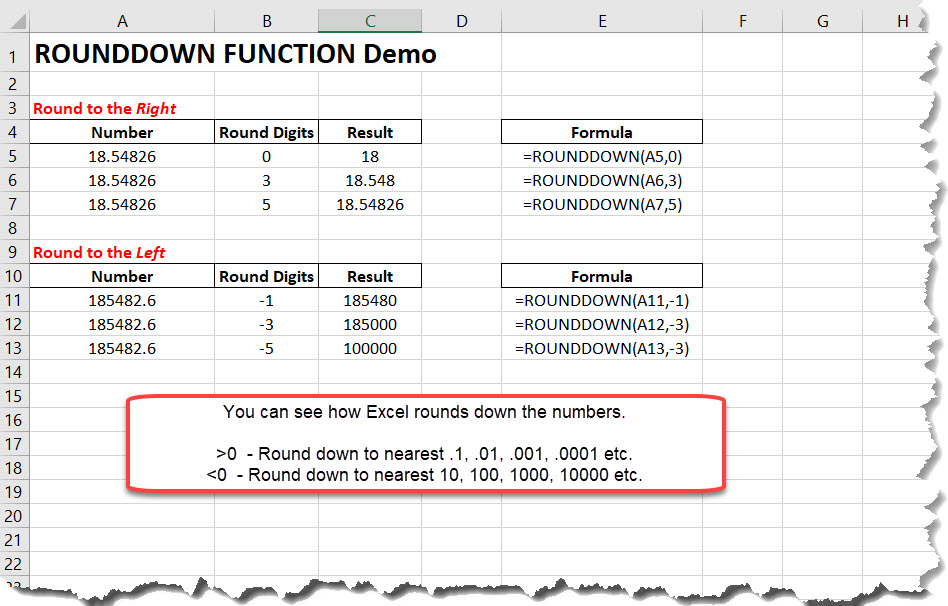Select the Result header in row 10

point(370,276)
